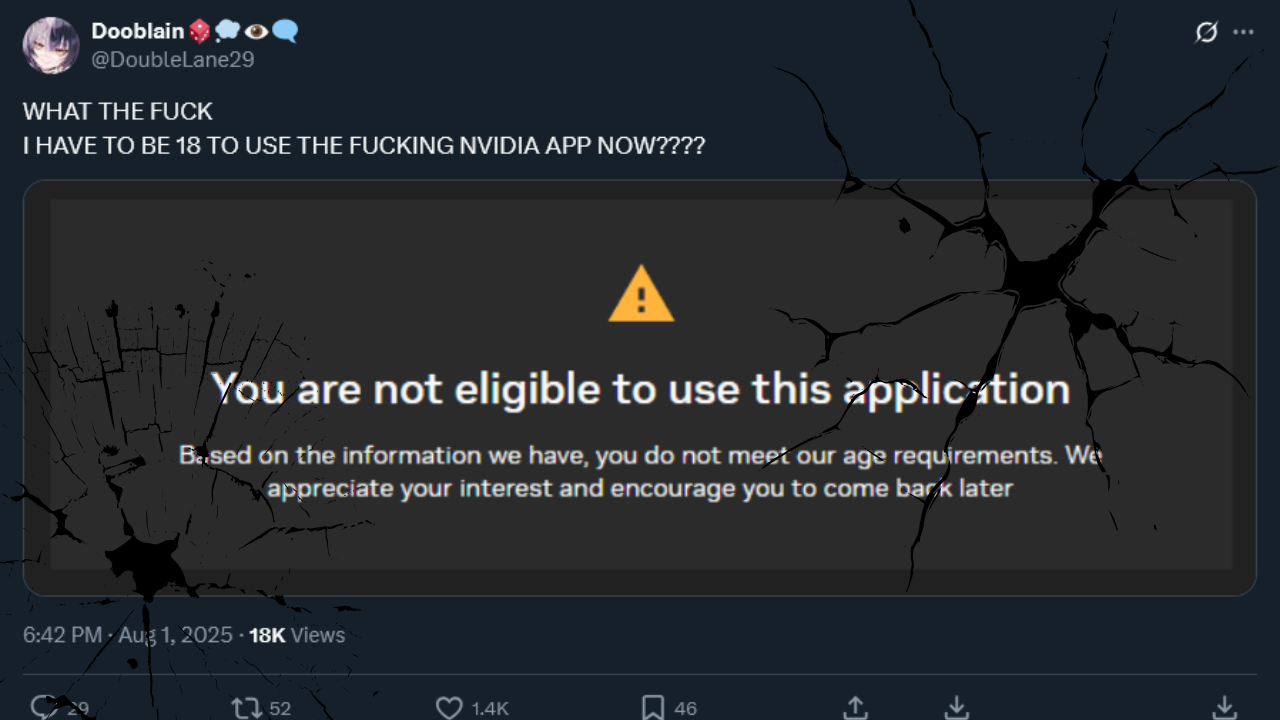Screen dimensions: 1280x720
Task: Click the reply speech bubble icon
Action: [45, 707]
